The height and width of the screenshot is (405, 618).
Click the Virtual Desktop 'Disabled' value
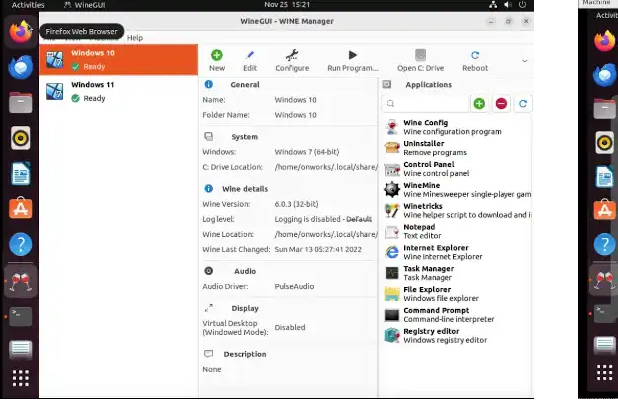(290, 327)
